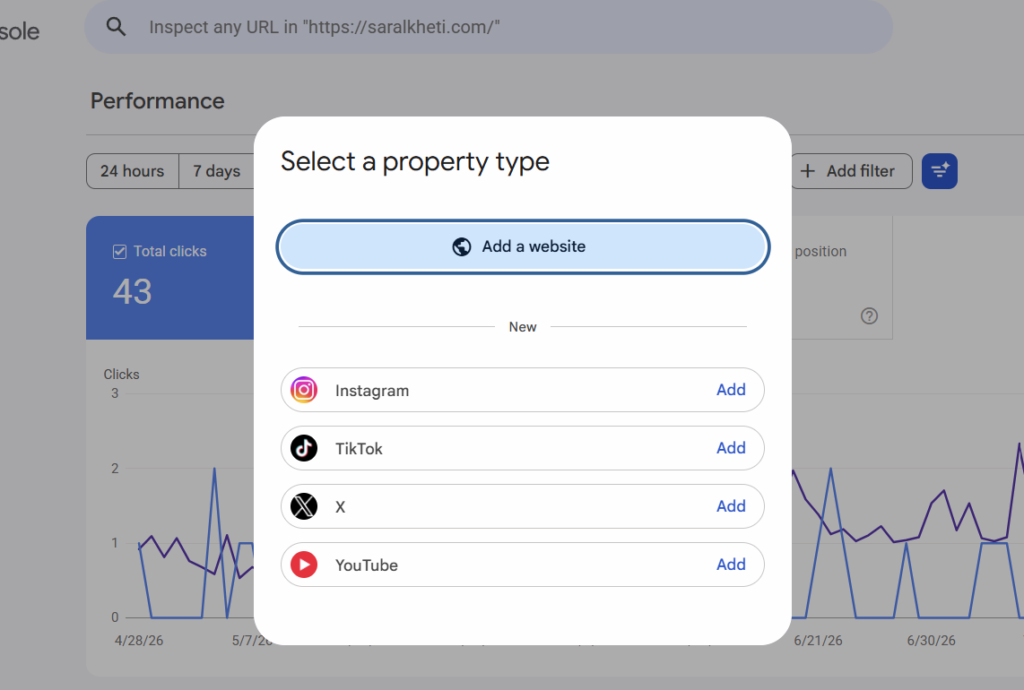Click the New divider label
This screenshot has width=1024, height=690.
522,326
